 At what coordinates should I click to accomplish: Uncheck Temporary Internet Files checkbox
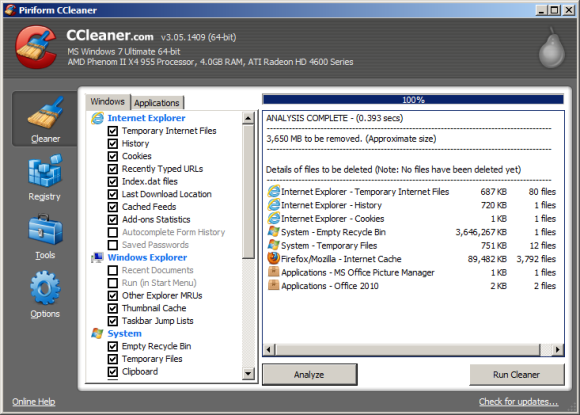tap(113, 131)
